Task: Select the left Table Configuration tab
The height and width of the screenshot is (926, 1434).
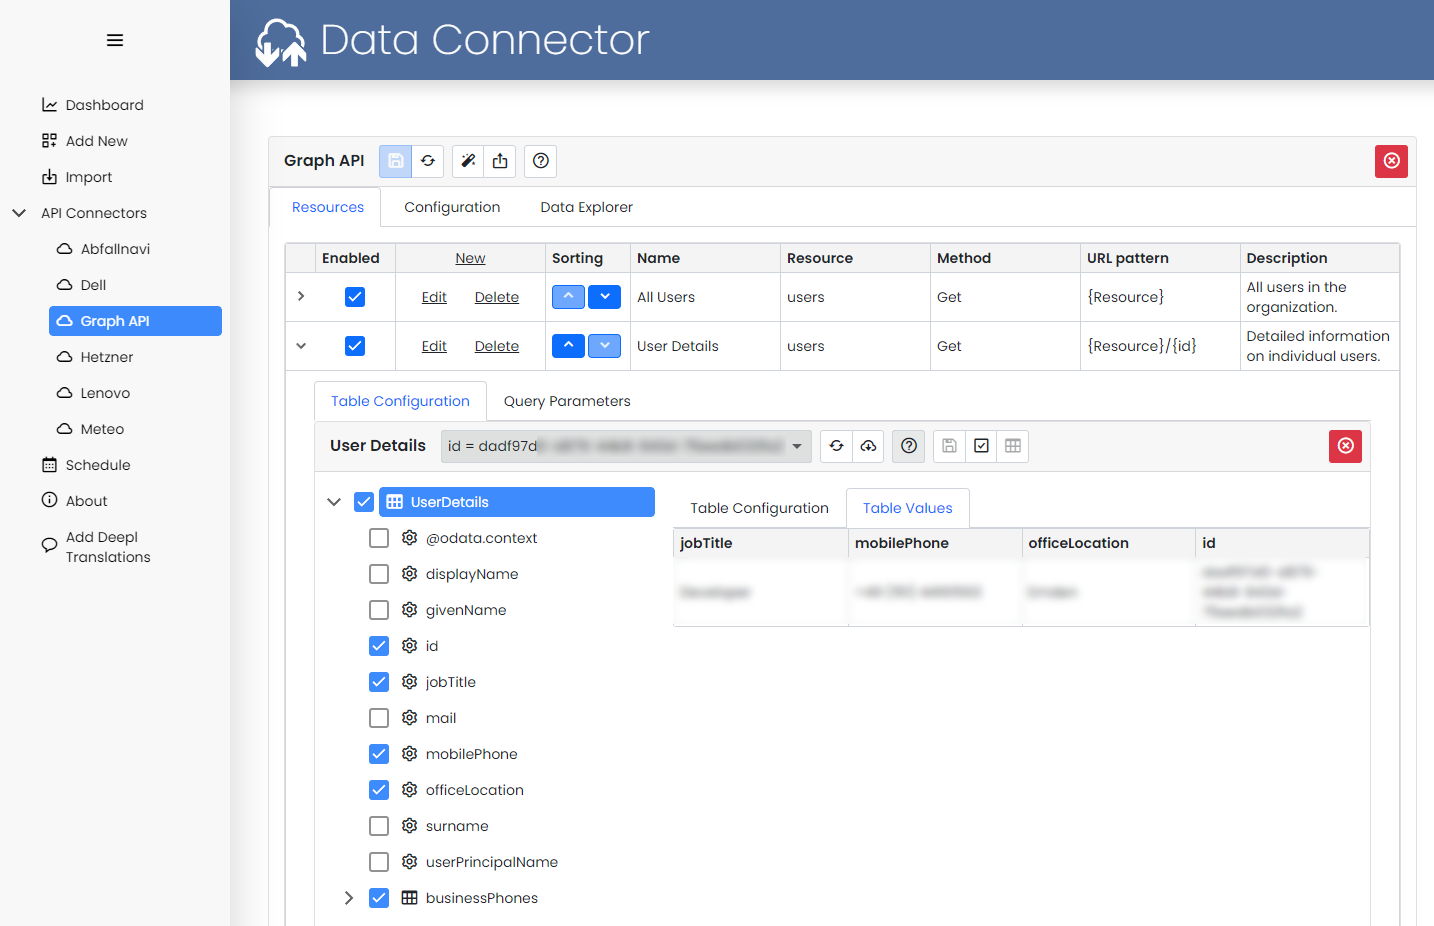Action: pyautogui.click(x=400, y=401)
